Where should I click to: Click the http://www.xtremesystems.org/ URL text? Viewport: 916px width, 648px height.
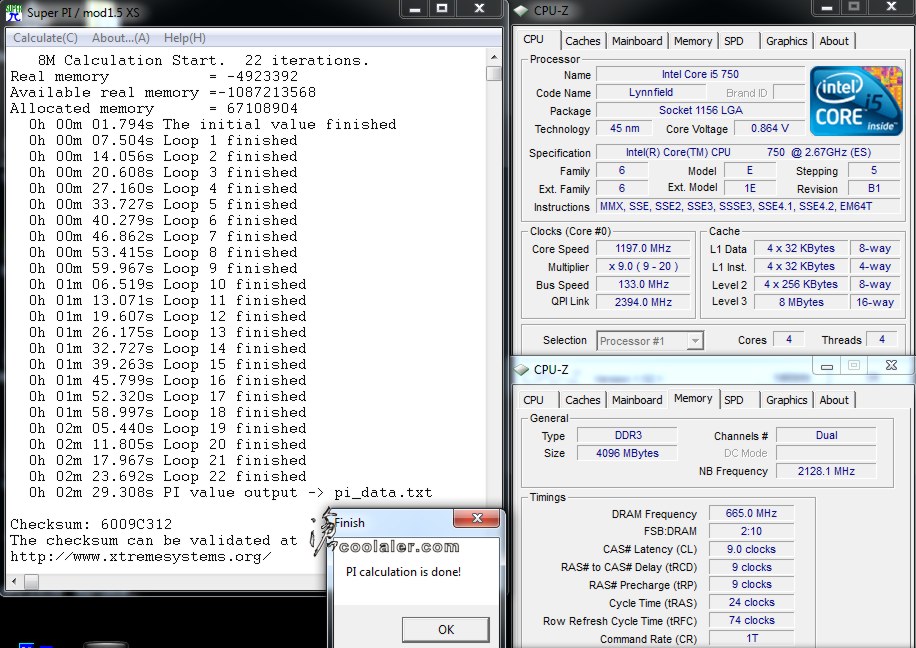point(140,556)
